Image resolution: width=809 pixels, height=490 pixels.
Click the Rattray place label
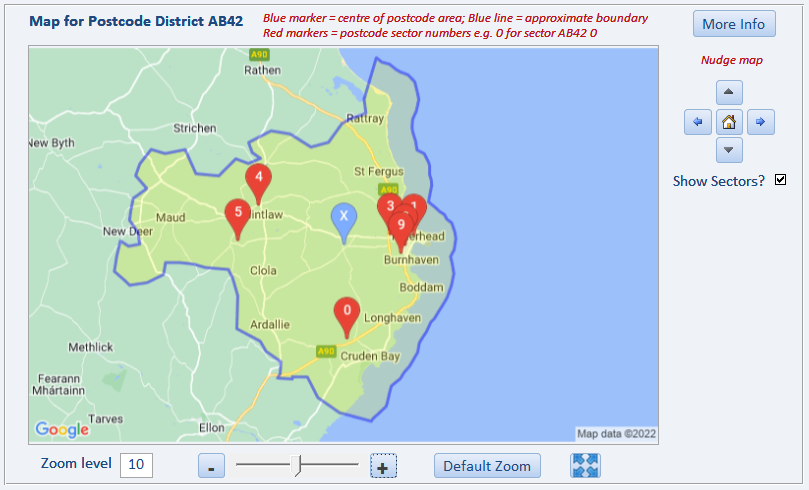point(365,119)
